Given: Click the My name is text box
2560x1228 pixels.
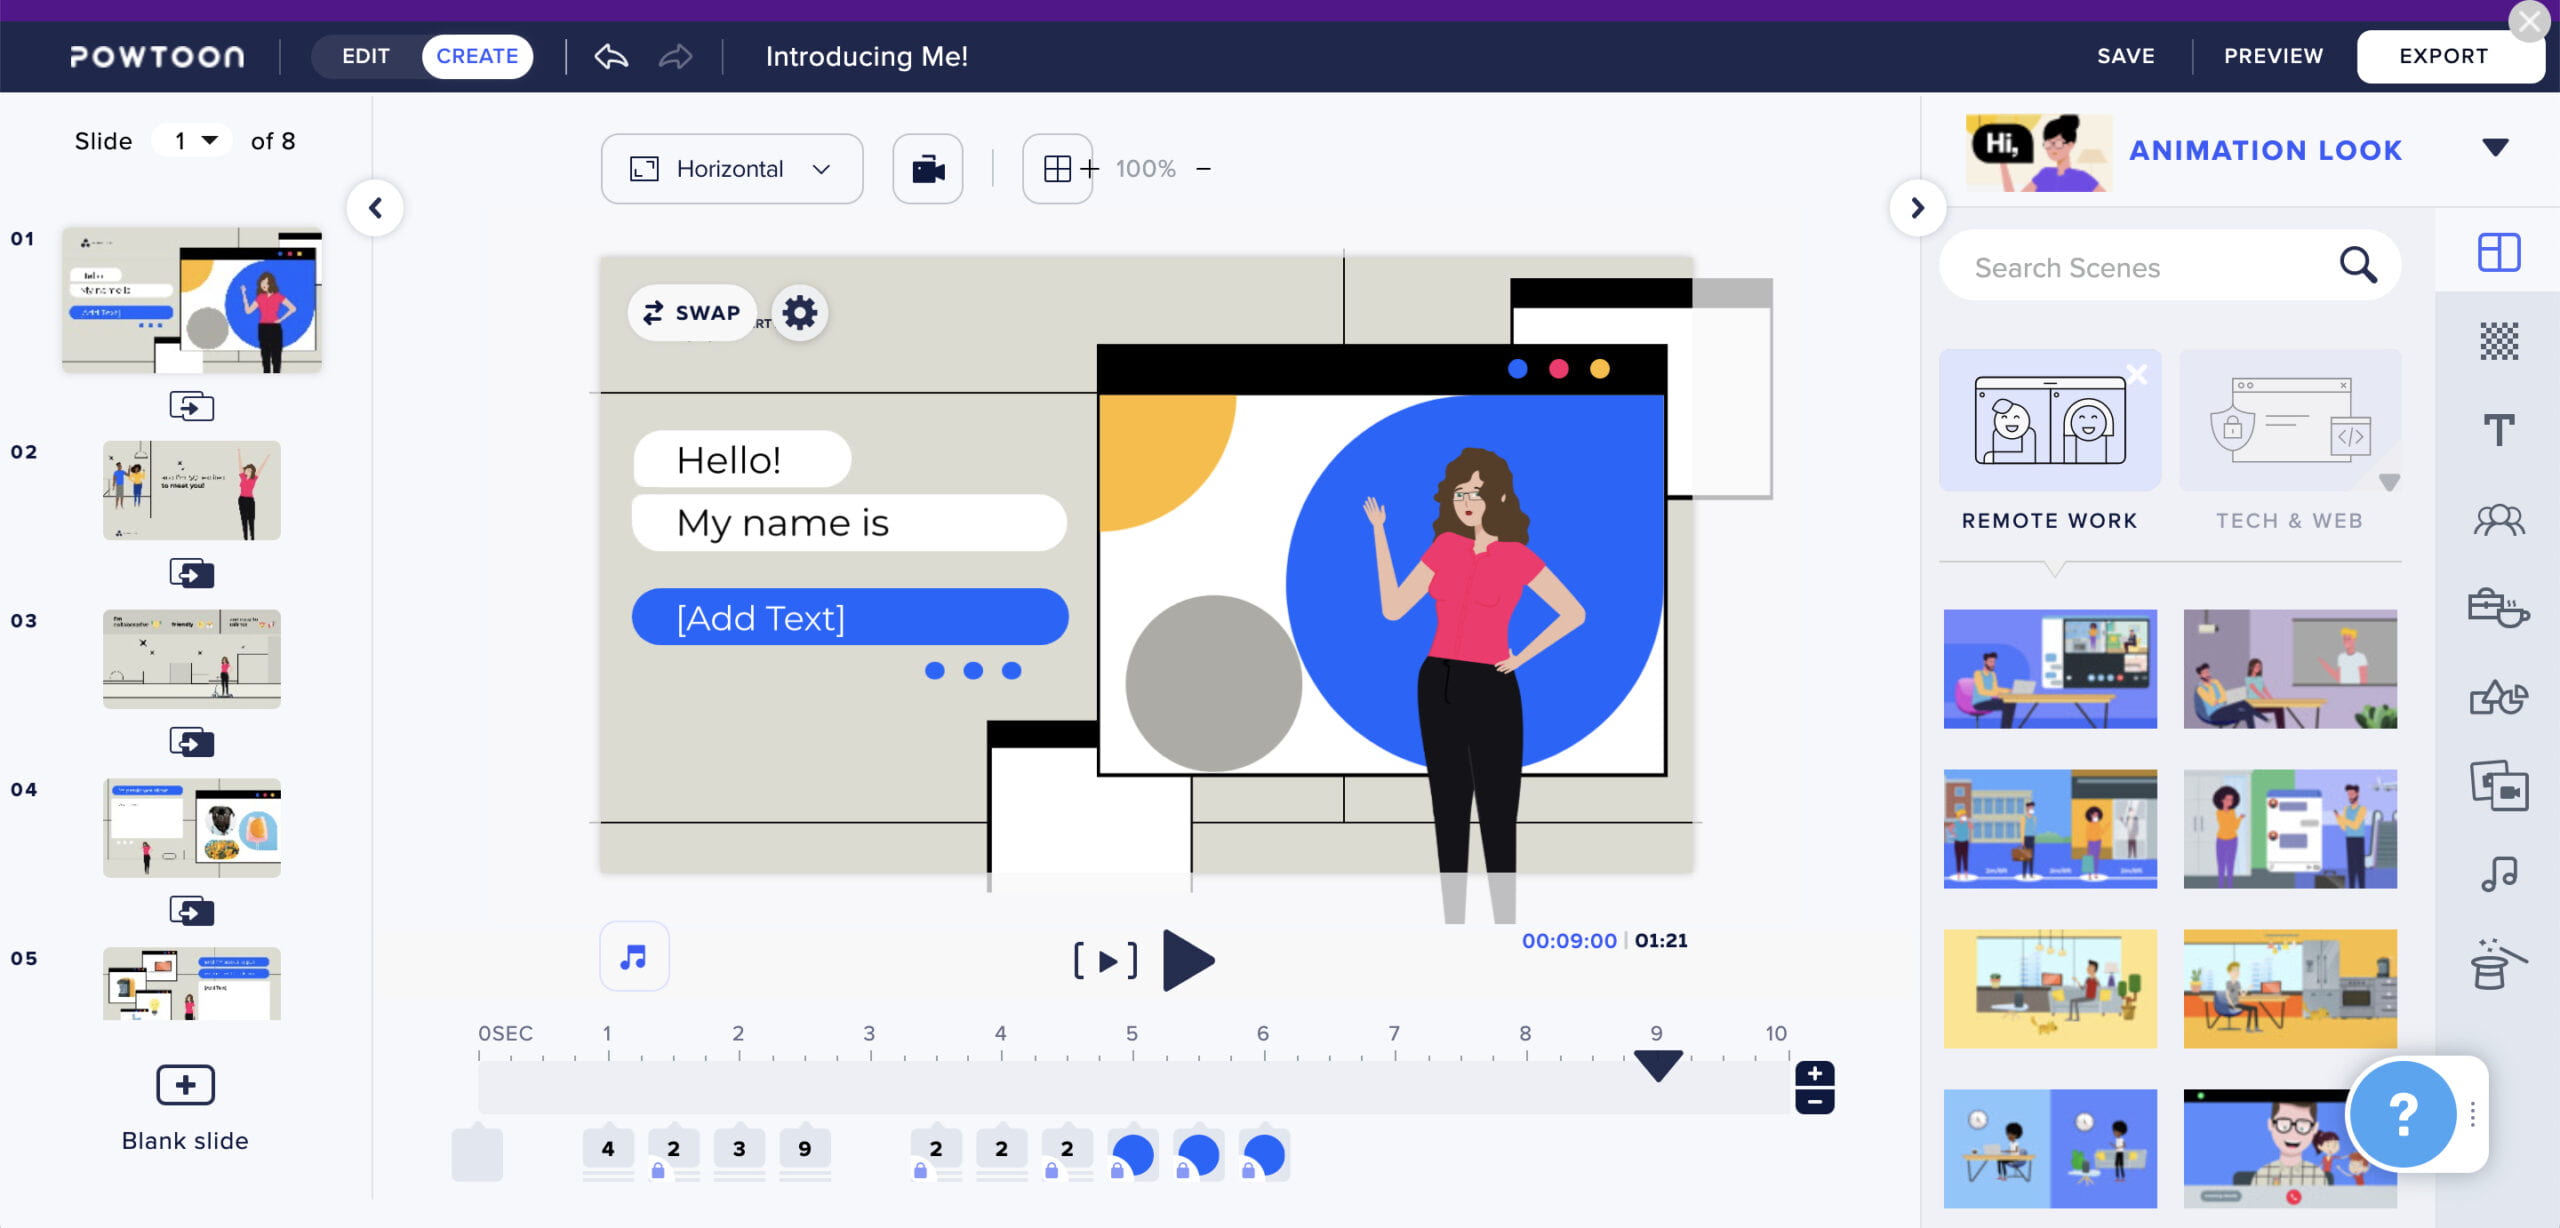Looking at the screenshot, I should pos(849,522).
